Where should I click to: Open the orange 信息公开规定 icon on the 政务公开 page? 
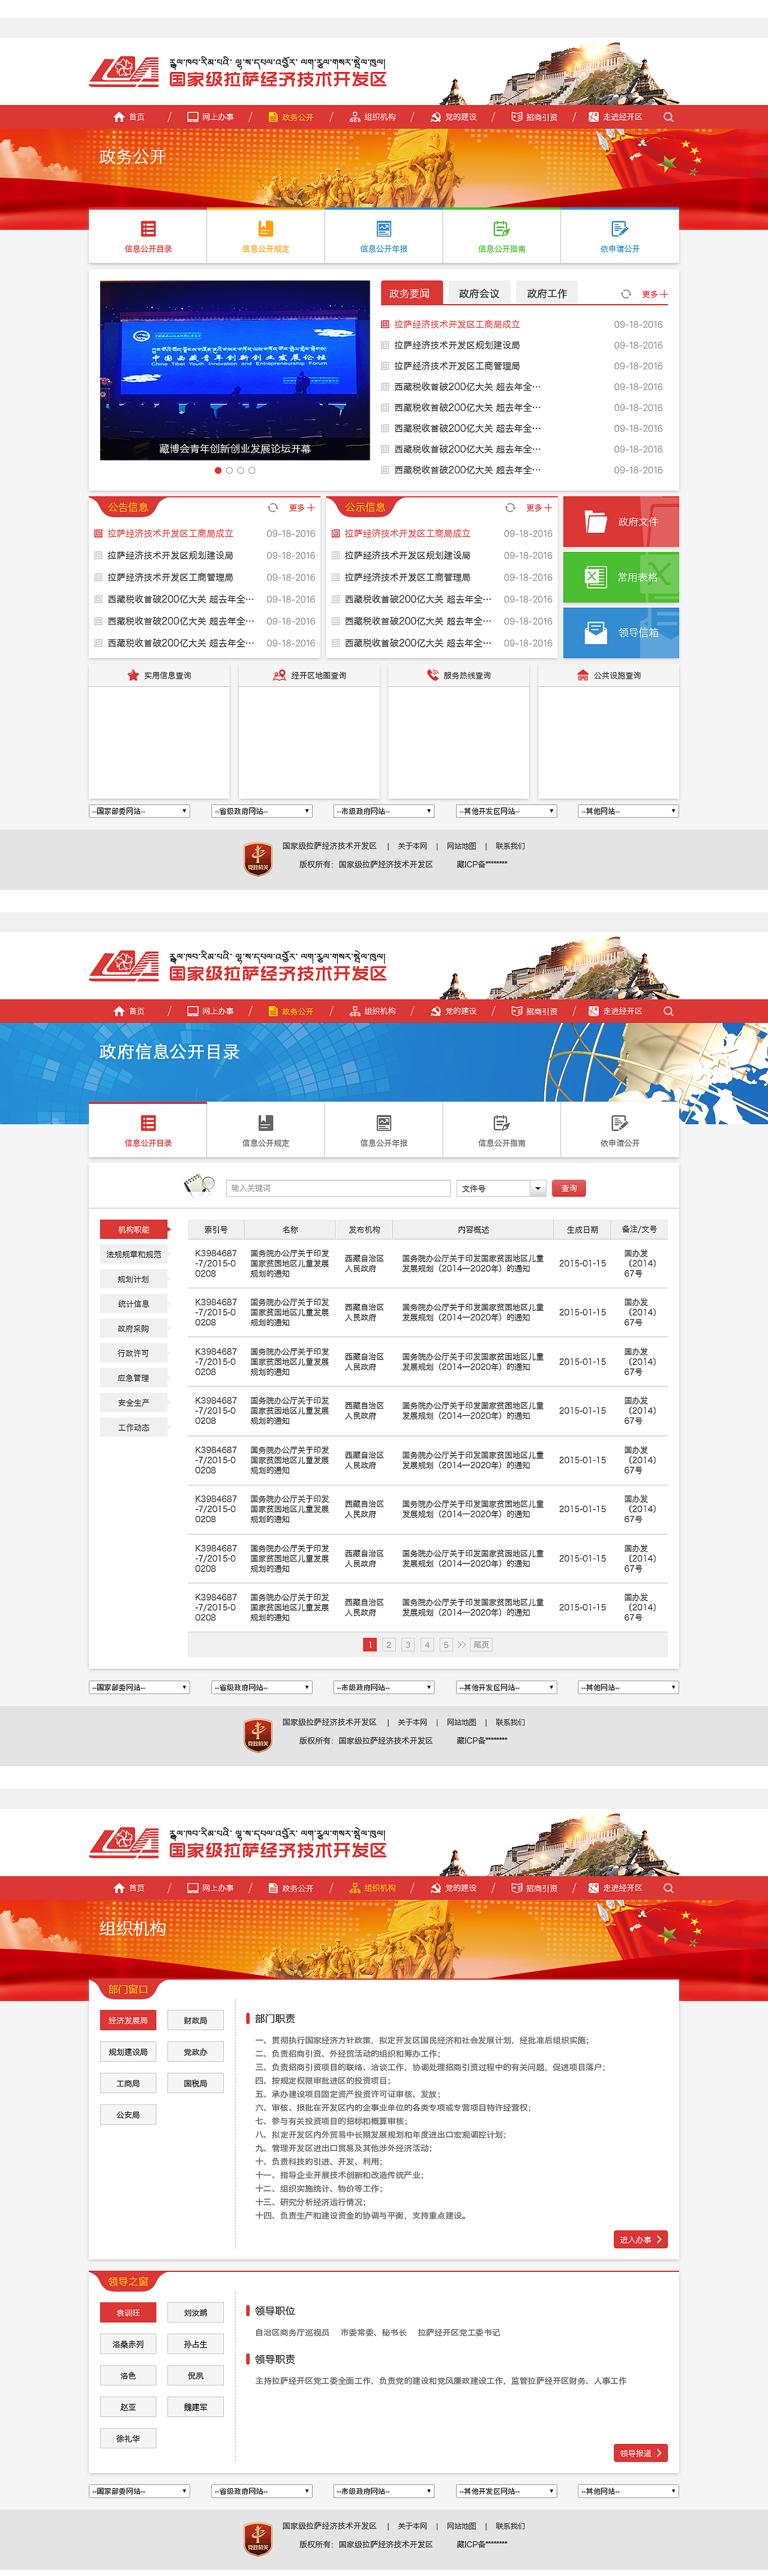point(266,229)
